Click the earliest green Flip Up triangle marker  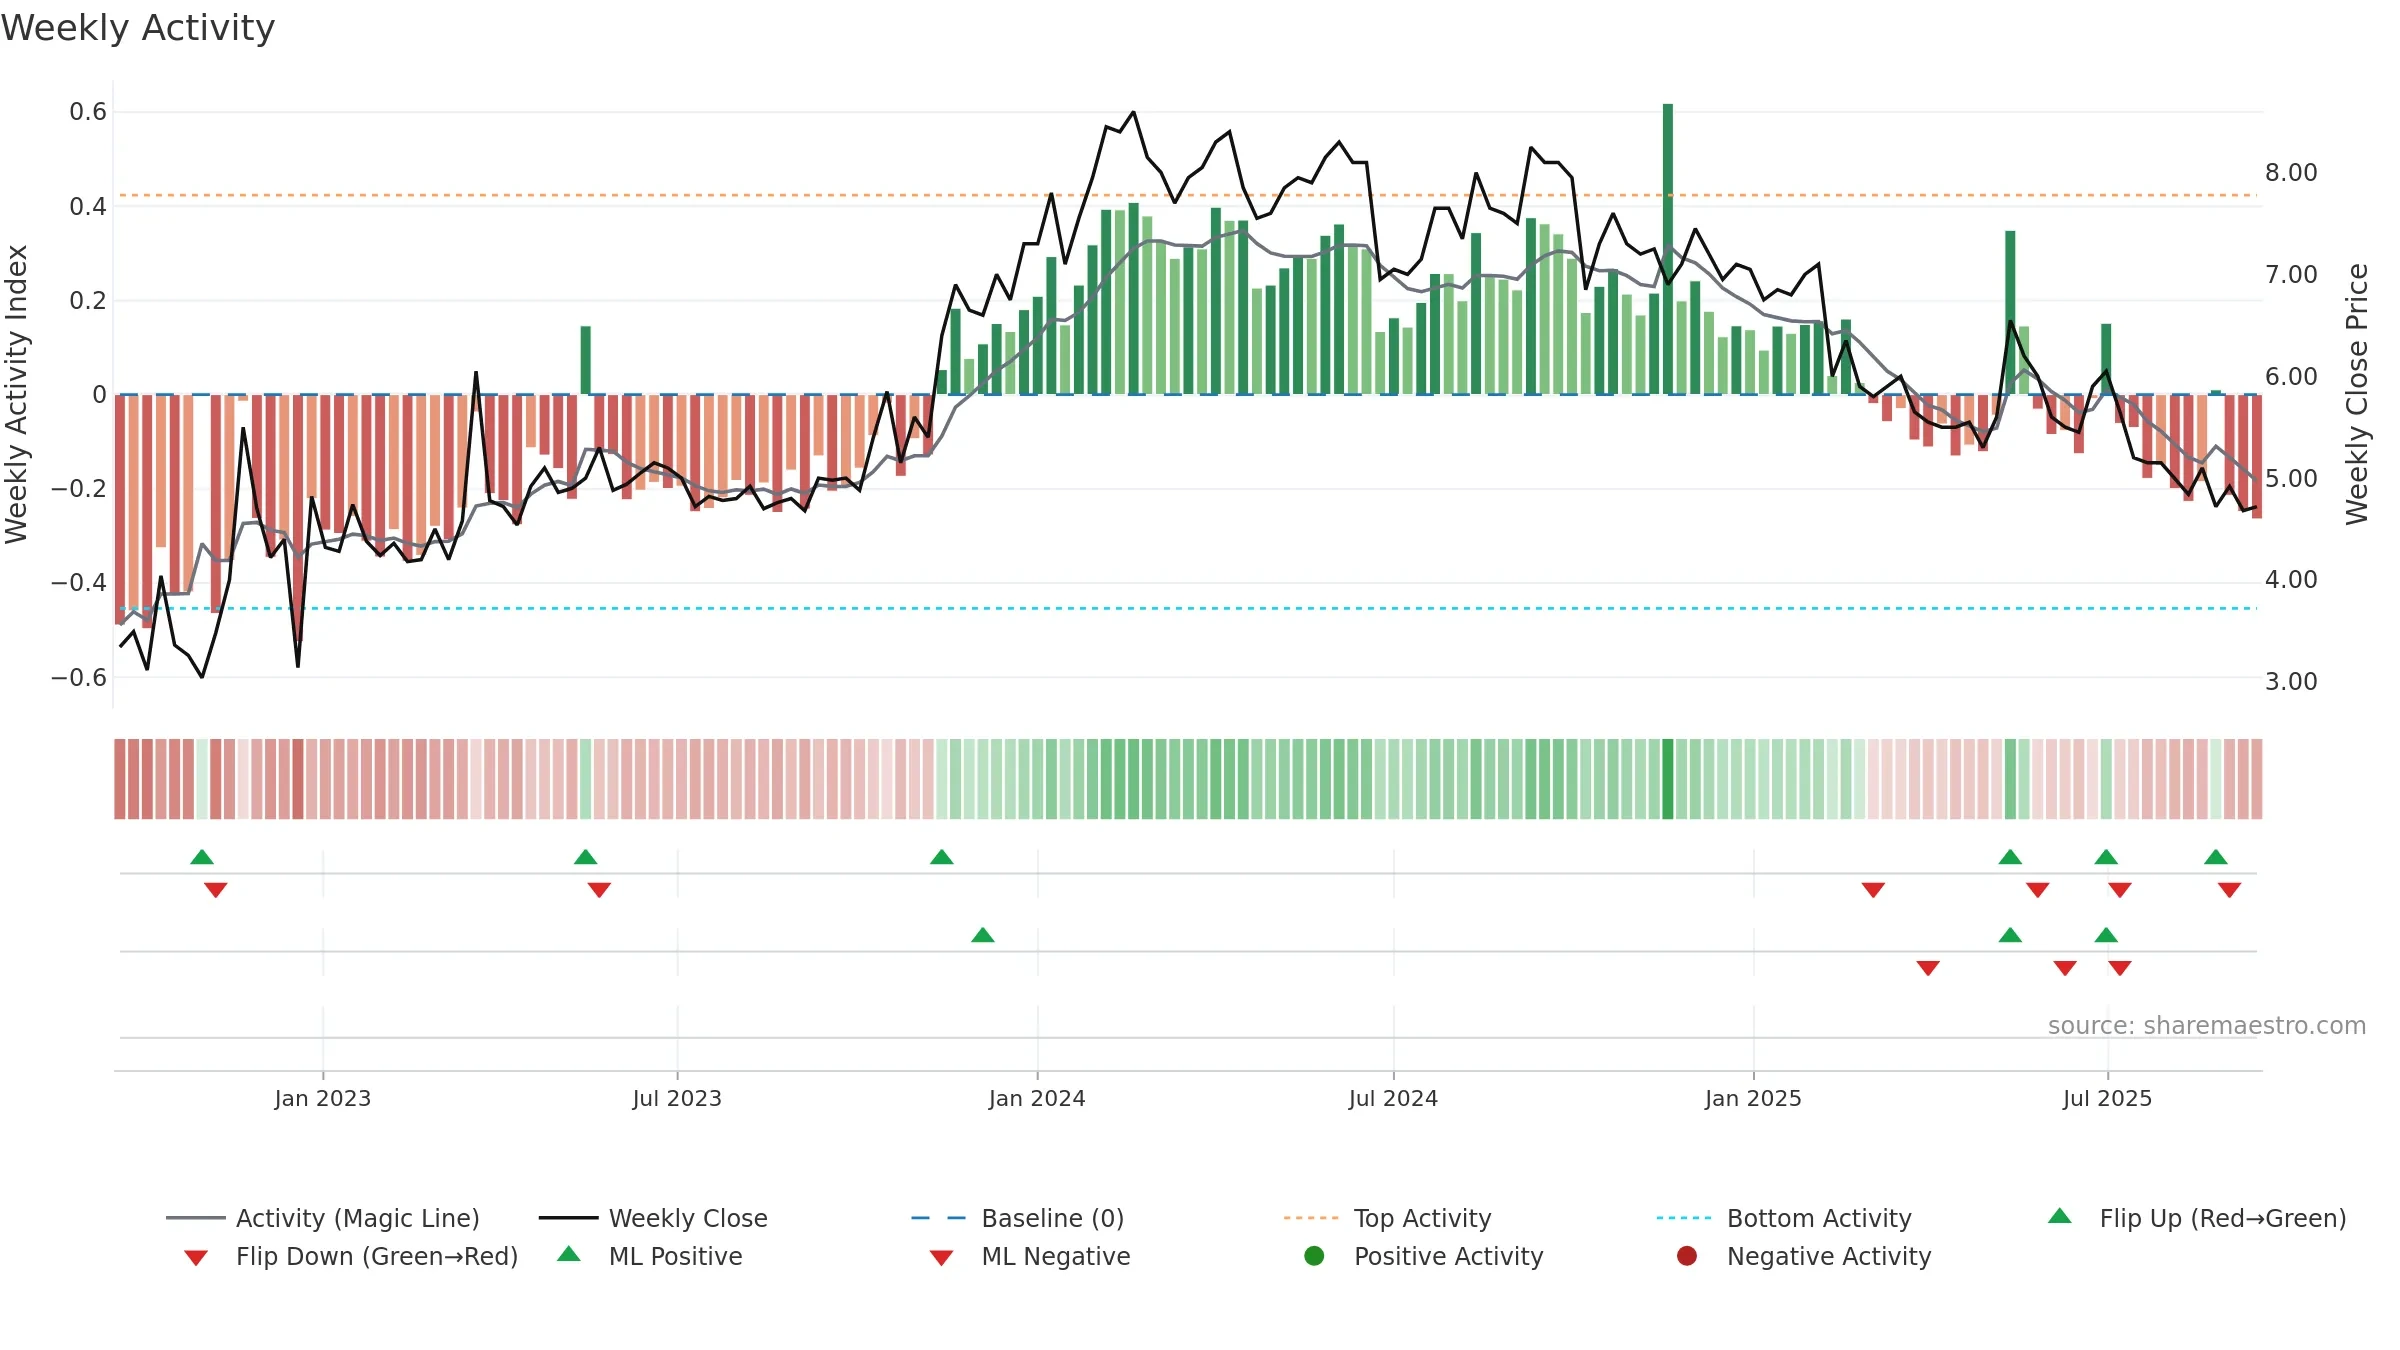[x=202, y=857]
